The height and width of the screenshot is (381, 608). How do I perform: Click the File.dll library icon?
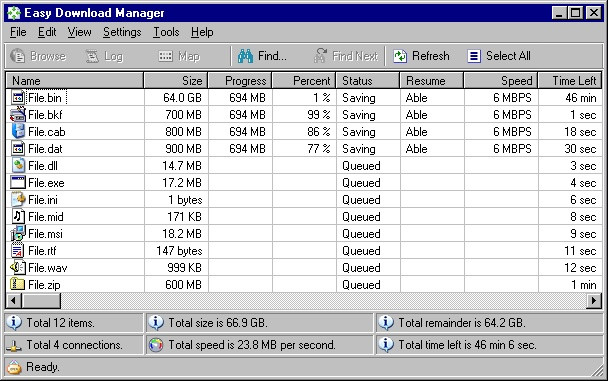click(x=18, y=166)
